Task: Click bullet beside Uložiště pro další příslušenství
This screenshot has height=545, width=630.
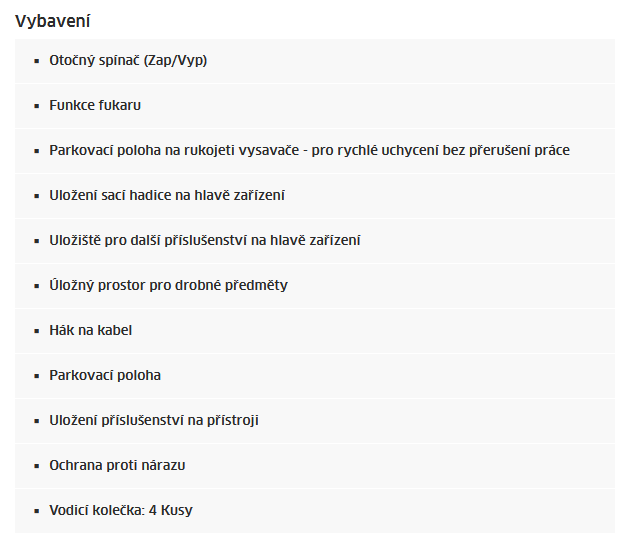Action: (37, 241)
